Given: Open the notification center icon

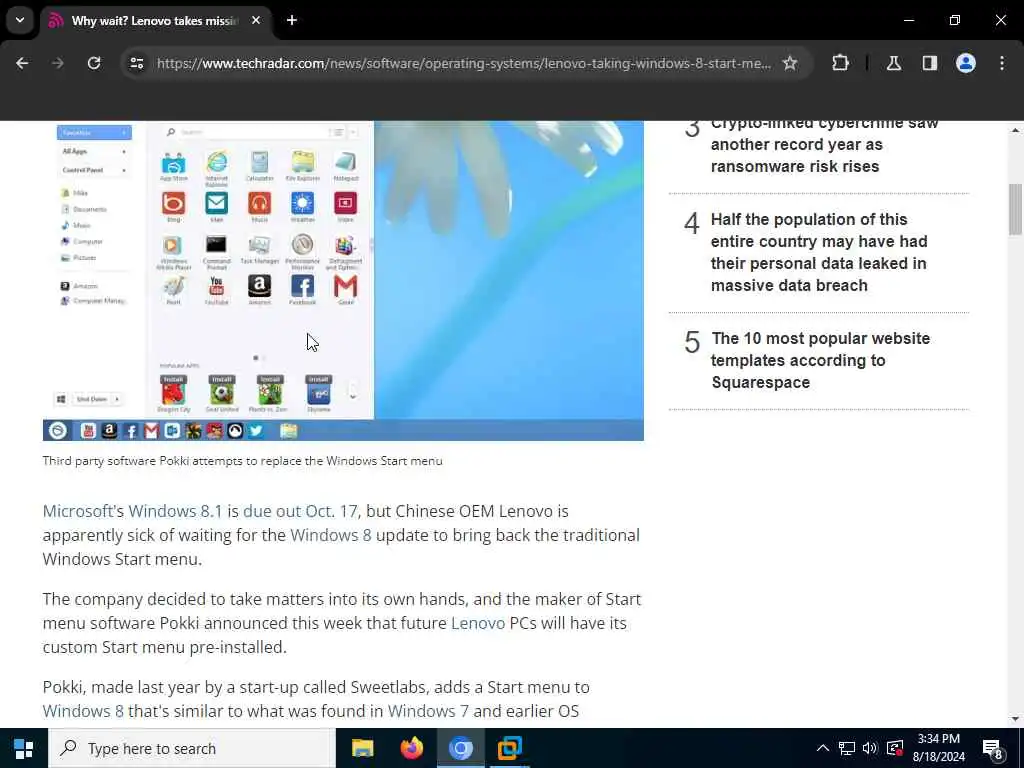Looking at the screenshot, I should (x=993, y=749).
